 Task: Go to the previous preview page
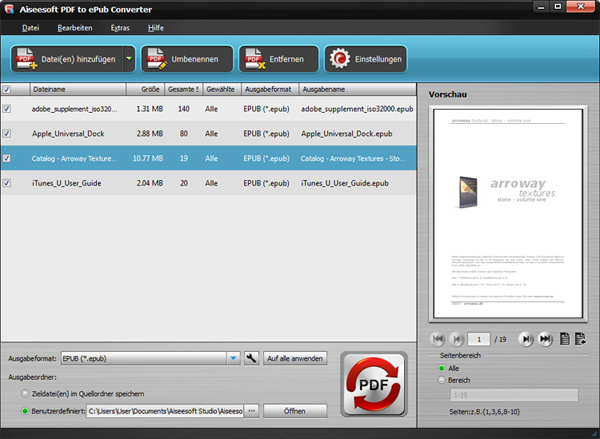click(x=456, y=339)
